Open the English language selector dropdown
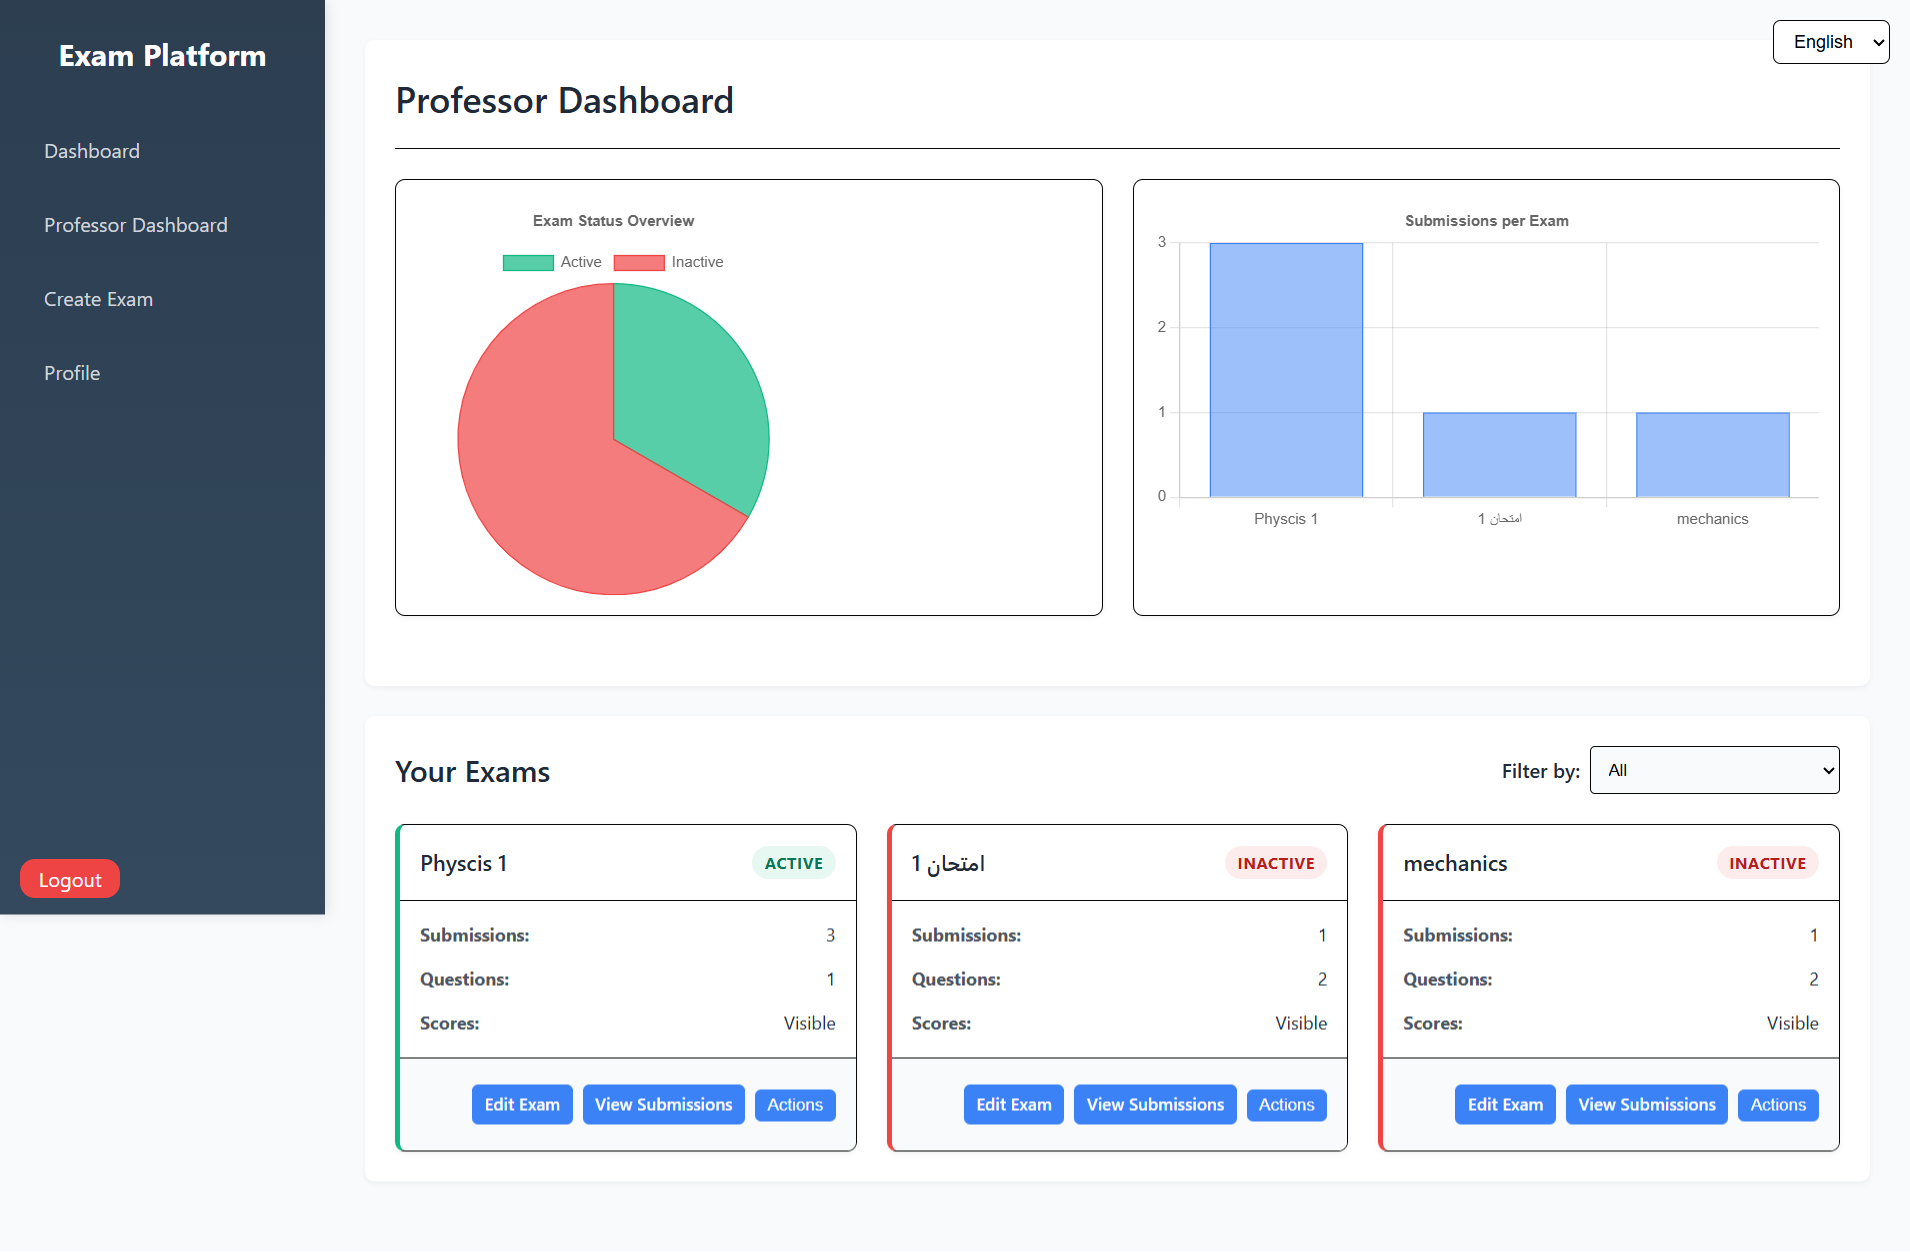The height and width of the screenshot is (1252, 1910). tap(1829, 42)
